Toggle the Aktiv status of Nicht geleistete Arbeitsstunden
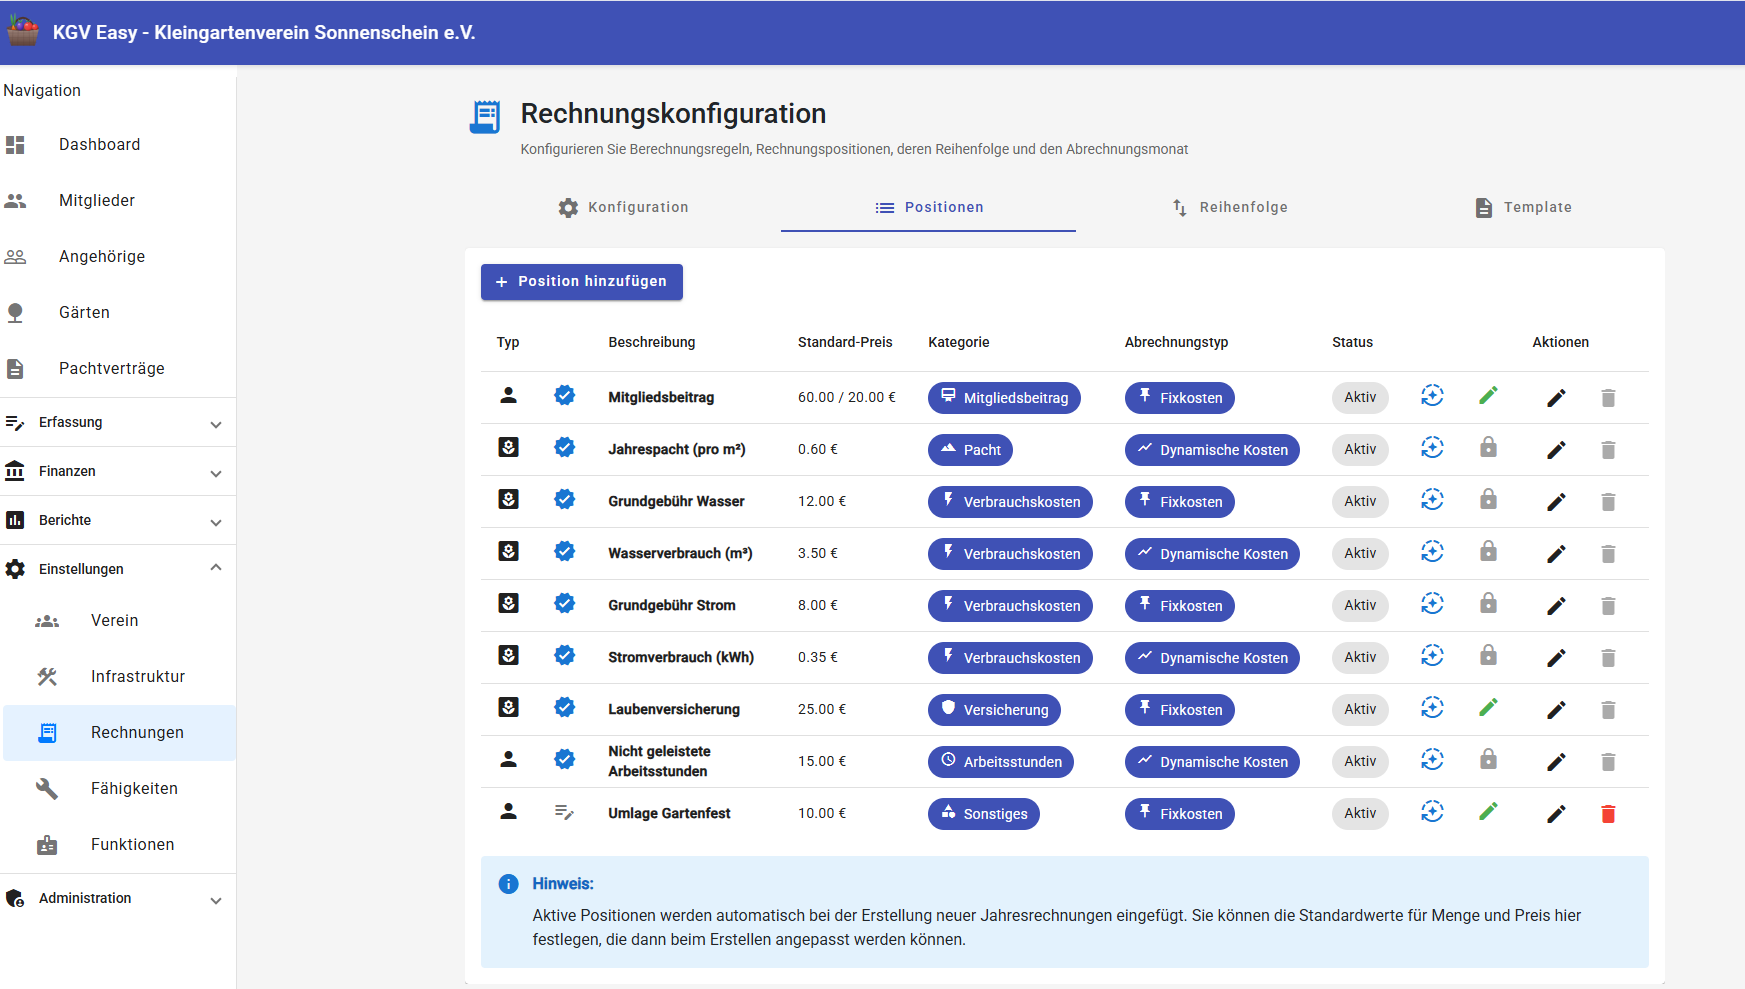The width and height of the screenshot is (1745, 989). (x=1360, y=761)
